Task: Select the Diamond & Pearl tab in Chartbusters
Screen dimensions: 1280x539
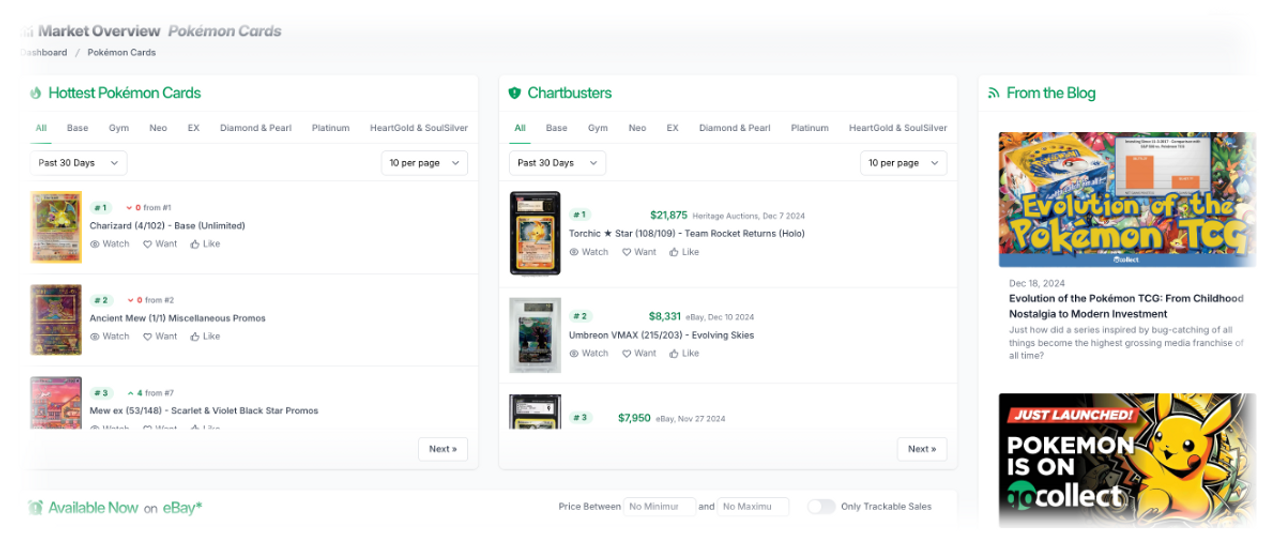Action: [735, 128]
